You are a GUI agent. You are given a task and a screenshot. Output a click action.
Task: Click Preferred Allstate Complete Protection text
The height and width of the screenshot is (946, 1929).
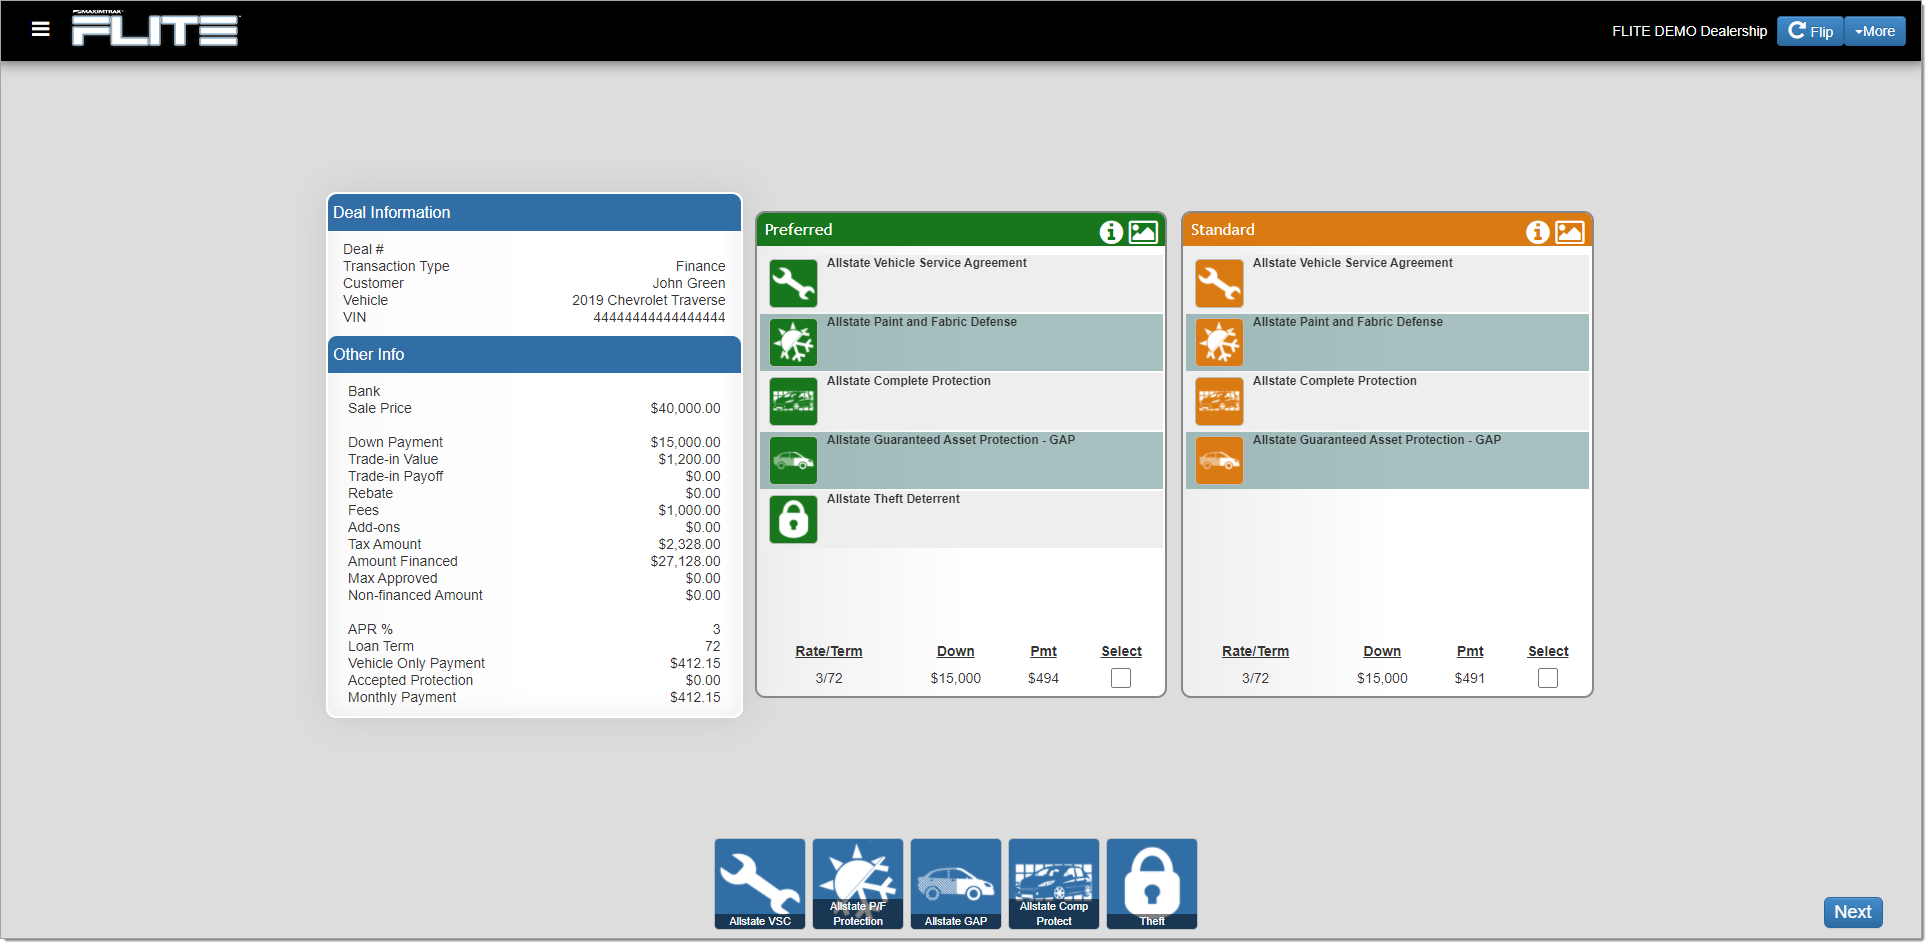click(x=909, y=381)
